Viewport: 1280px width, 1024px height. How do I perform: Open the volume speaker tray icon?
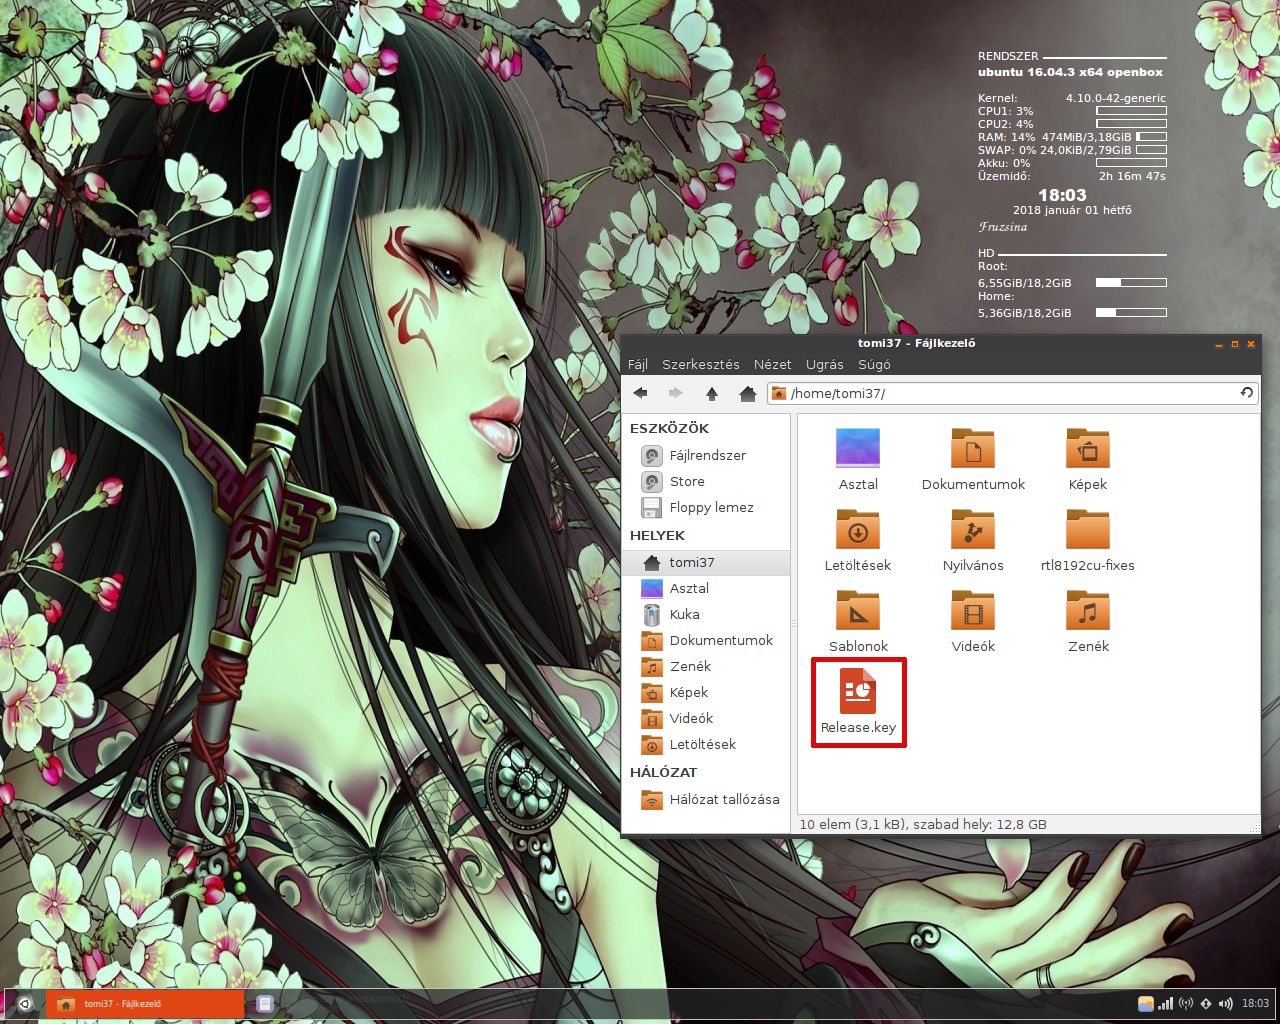[1226, 1004]
